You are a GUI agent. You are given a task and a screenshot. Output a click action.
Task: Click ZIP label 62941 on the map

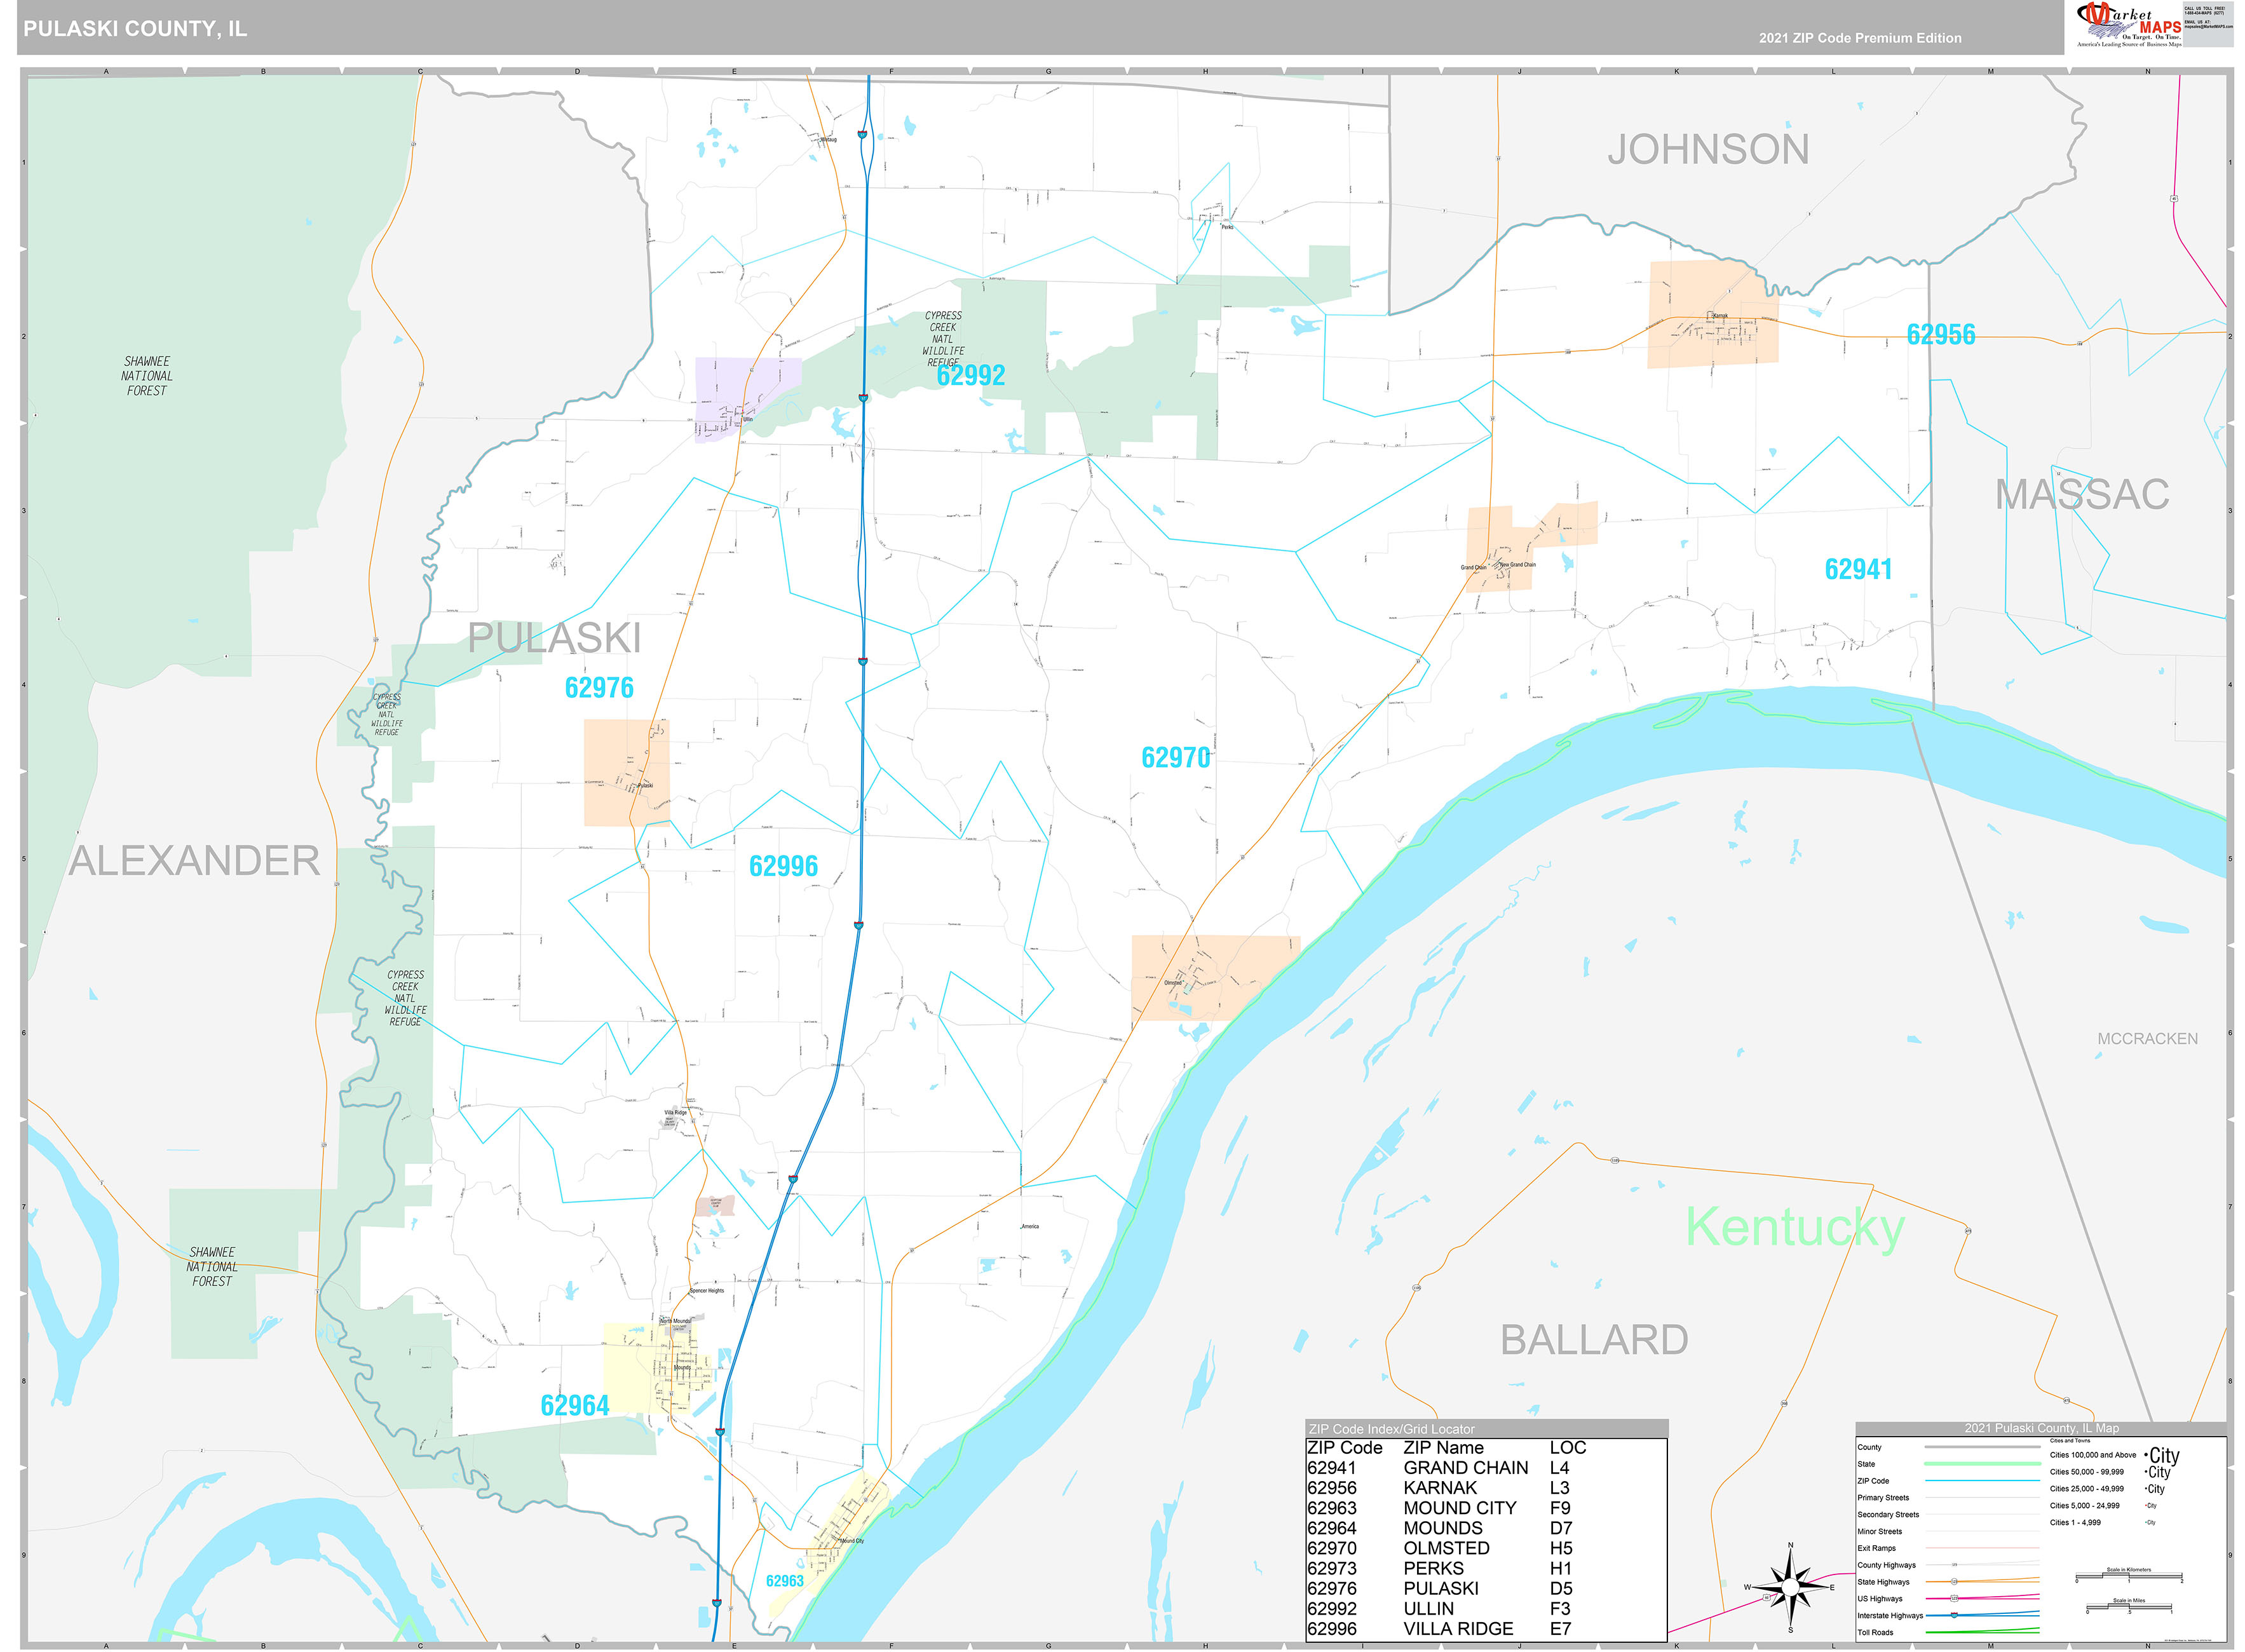1858,569
